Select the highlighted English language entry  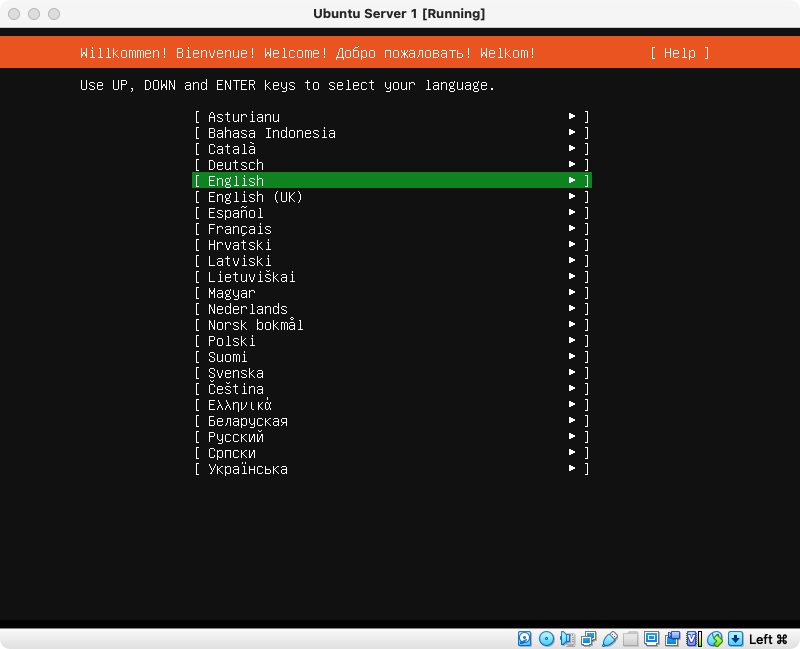pos(236,181)
